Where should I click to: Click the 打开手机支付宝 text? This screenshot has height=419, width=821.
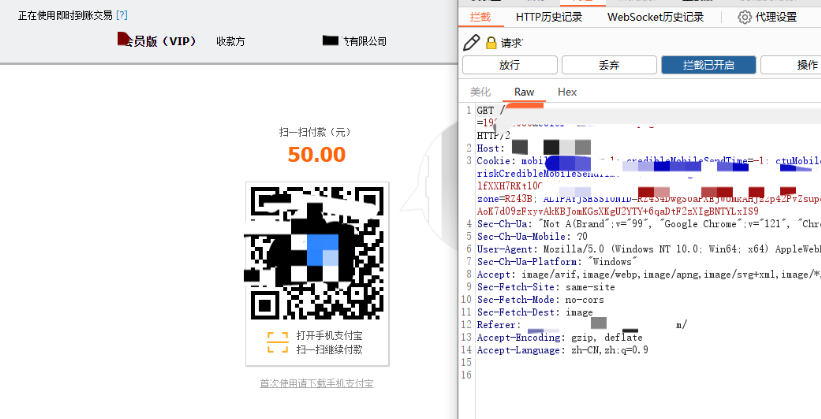[329, 335]
